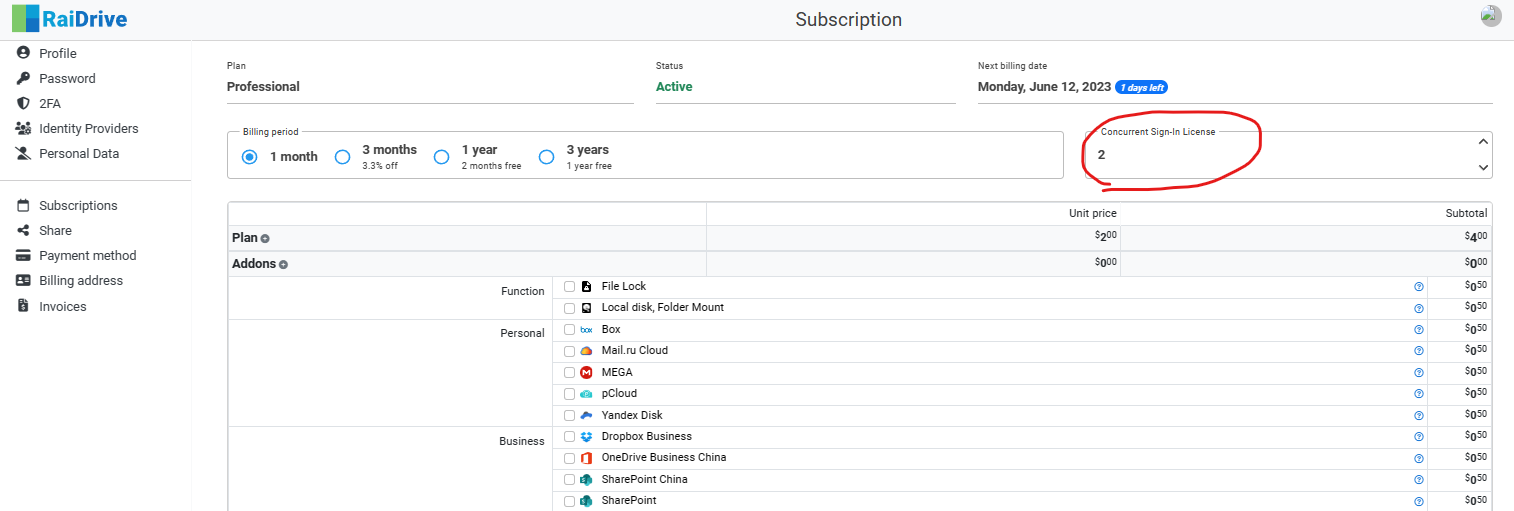
Task: Expand the Addons row details
Action: [x=283, y=265]
